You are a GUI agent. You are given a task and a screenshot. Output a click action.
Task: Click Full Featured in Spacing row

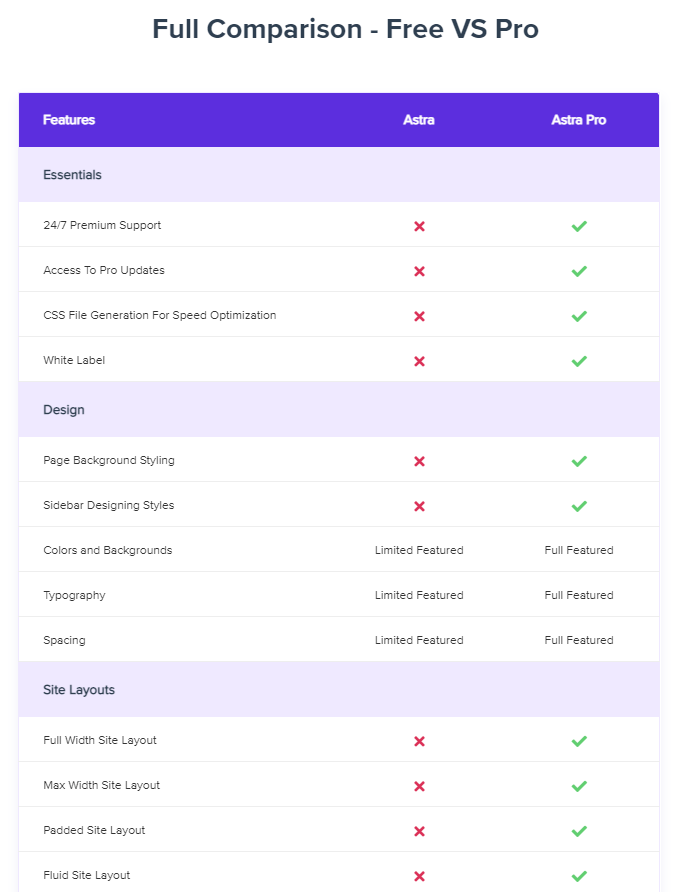click(x=579, y=640)
